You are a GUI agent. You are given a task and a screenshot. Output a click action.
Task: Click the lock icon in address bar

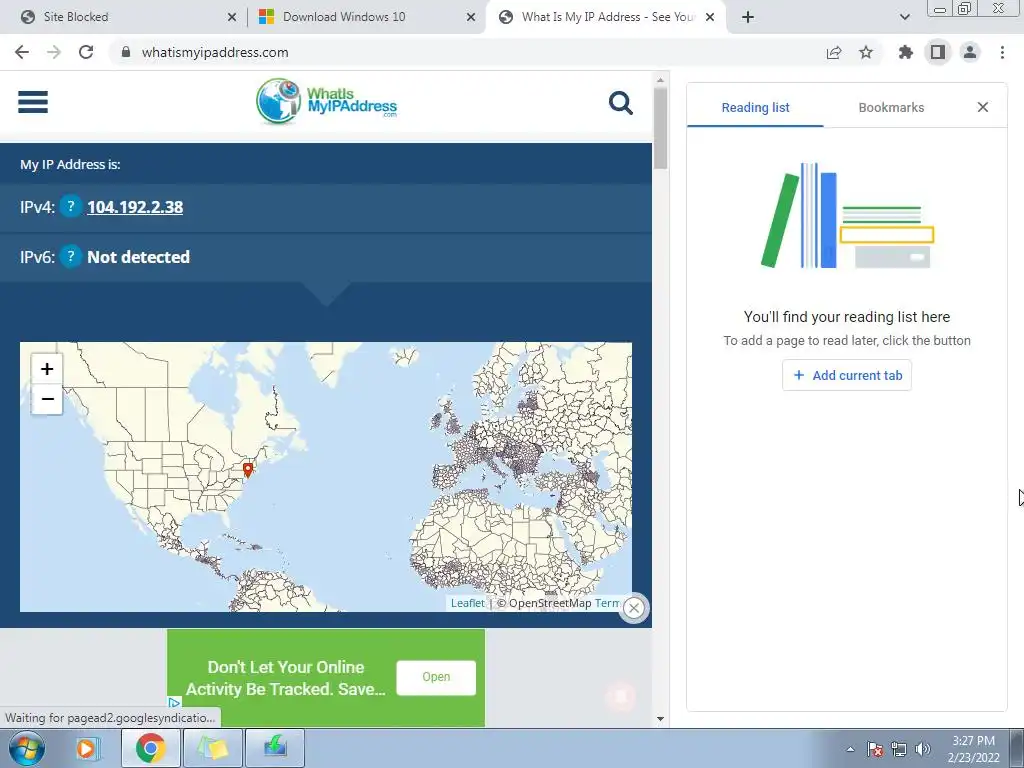[126, 52]
